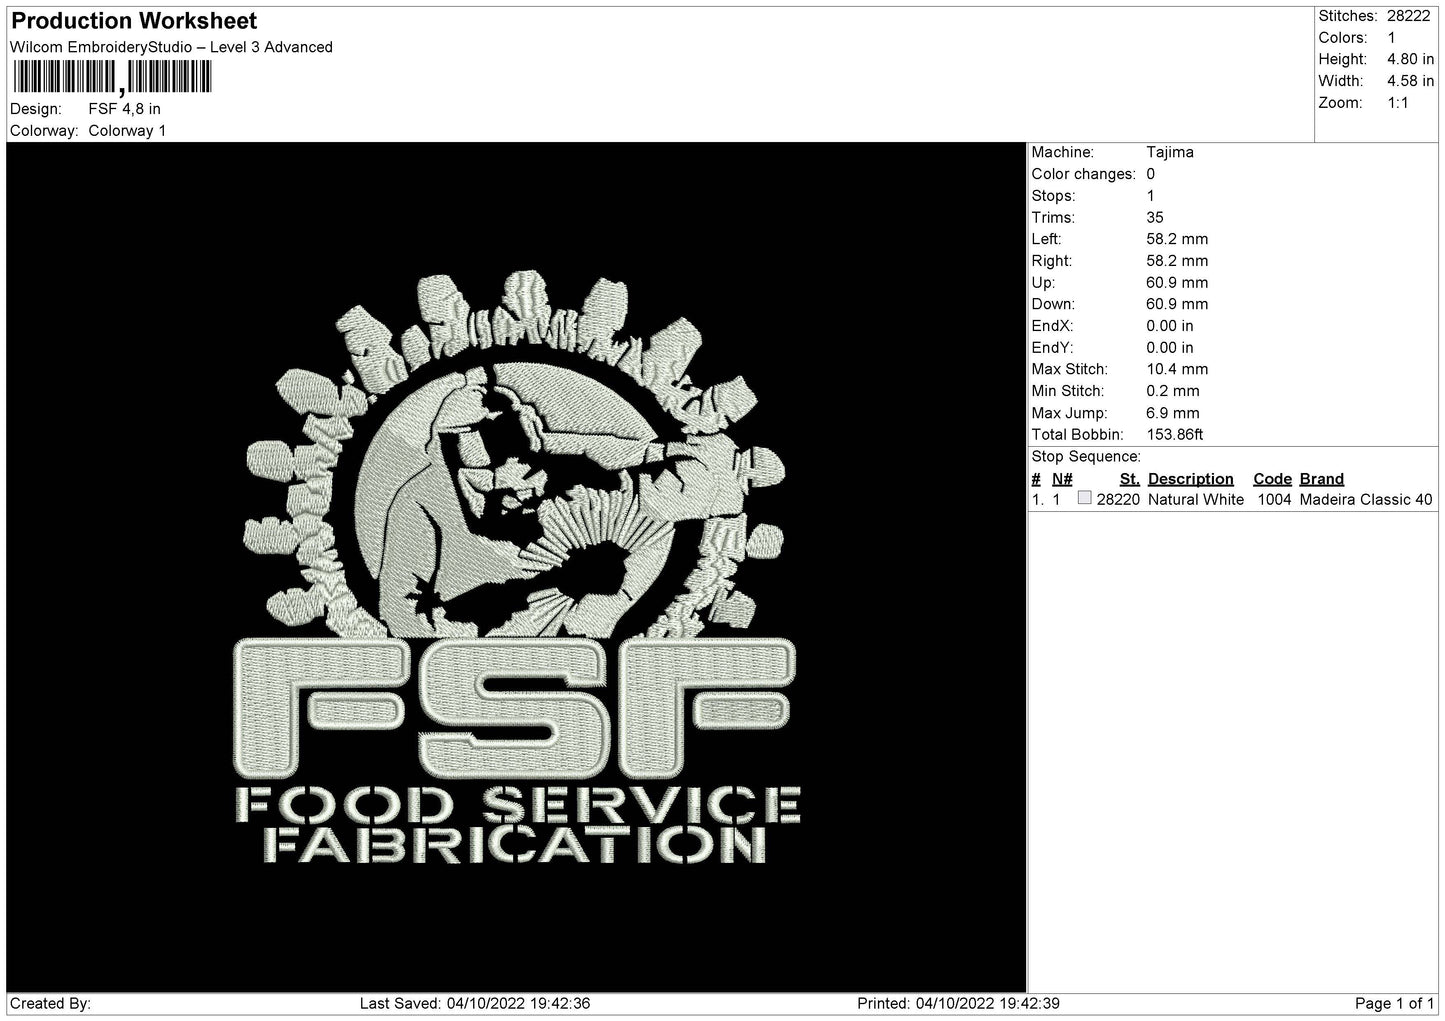Click the Machine value Tajima

coord(1169,152)
